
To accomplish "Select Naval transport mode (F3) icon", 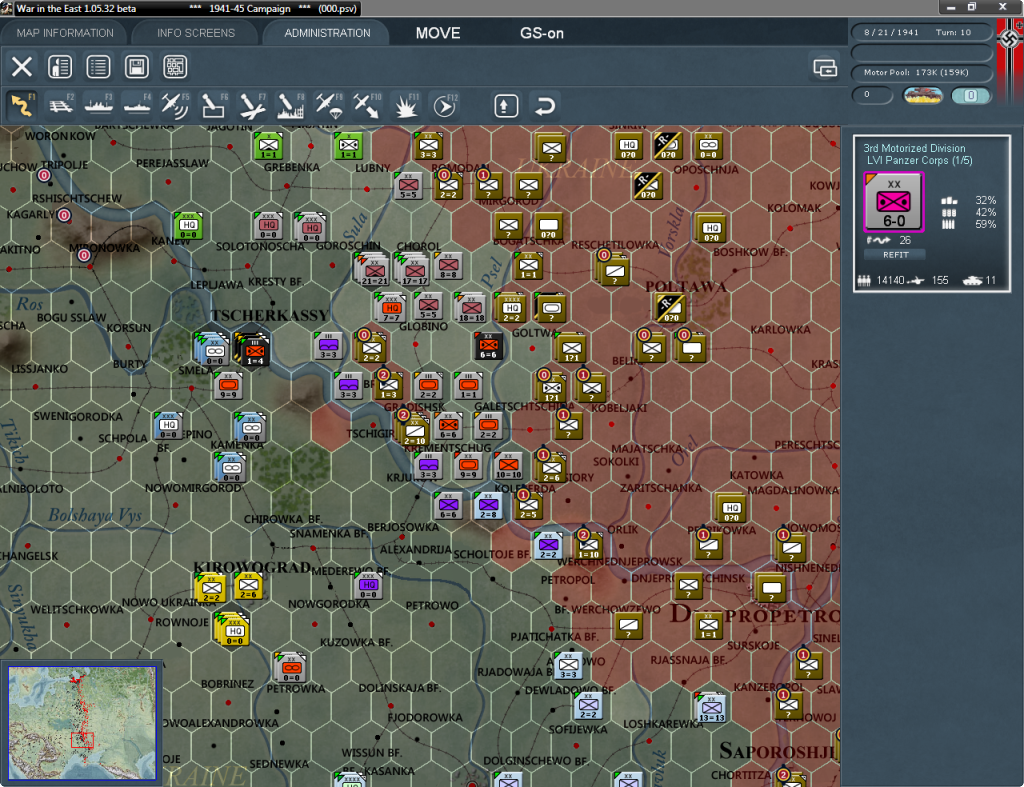I will tap(99, 105).
